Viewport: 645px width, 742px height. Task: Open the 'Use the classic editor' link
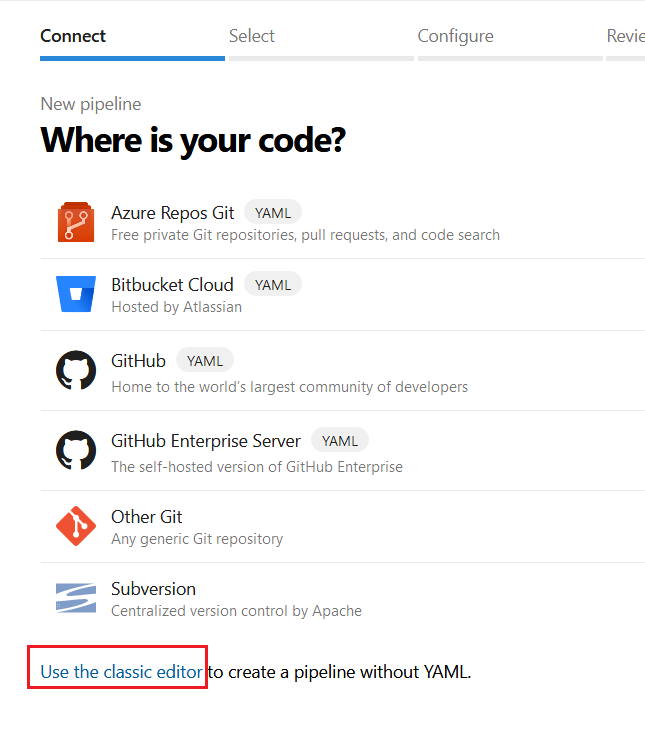click(122, 672)
